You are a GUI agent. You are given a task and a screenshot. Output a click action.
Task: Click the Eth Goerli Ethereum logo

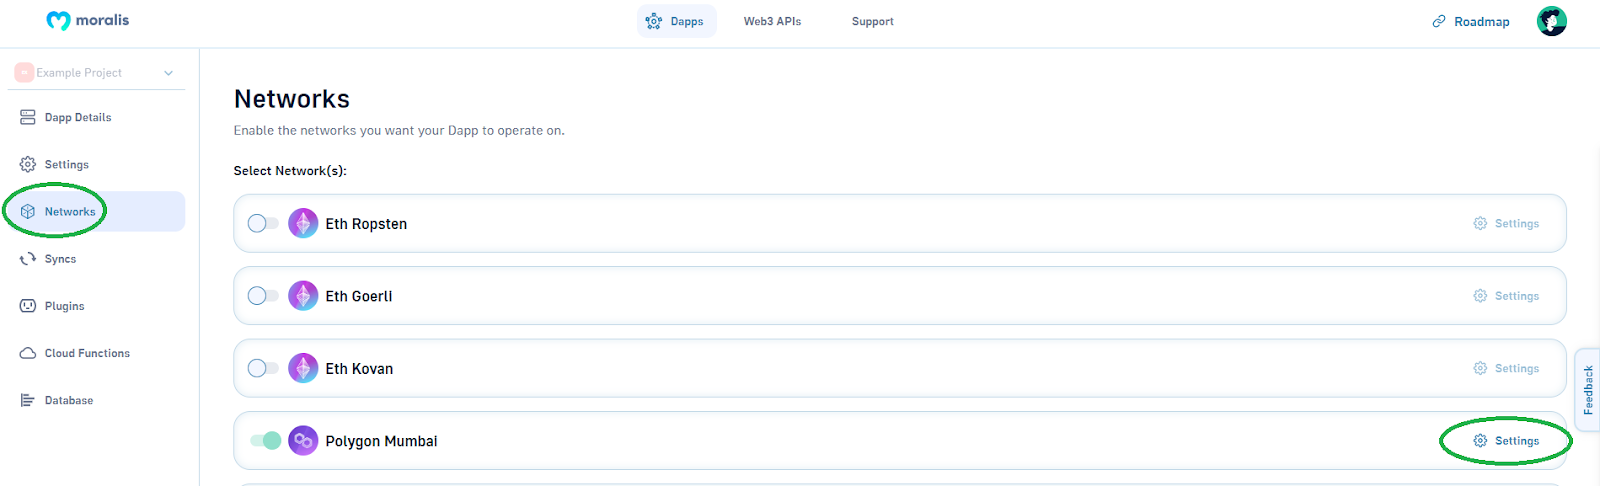click(x=303, y=295)
